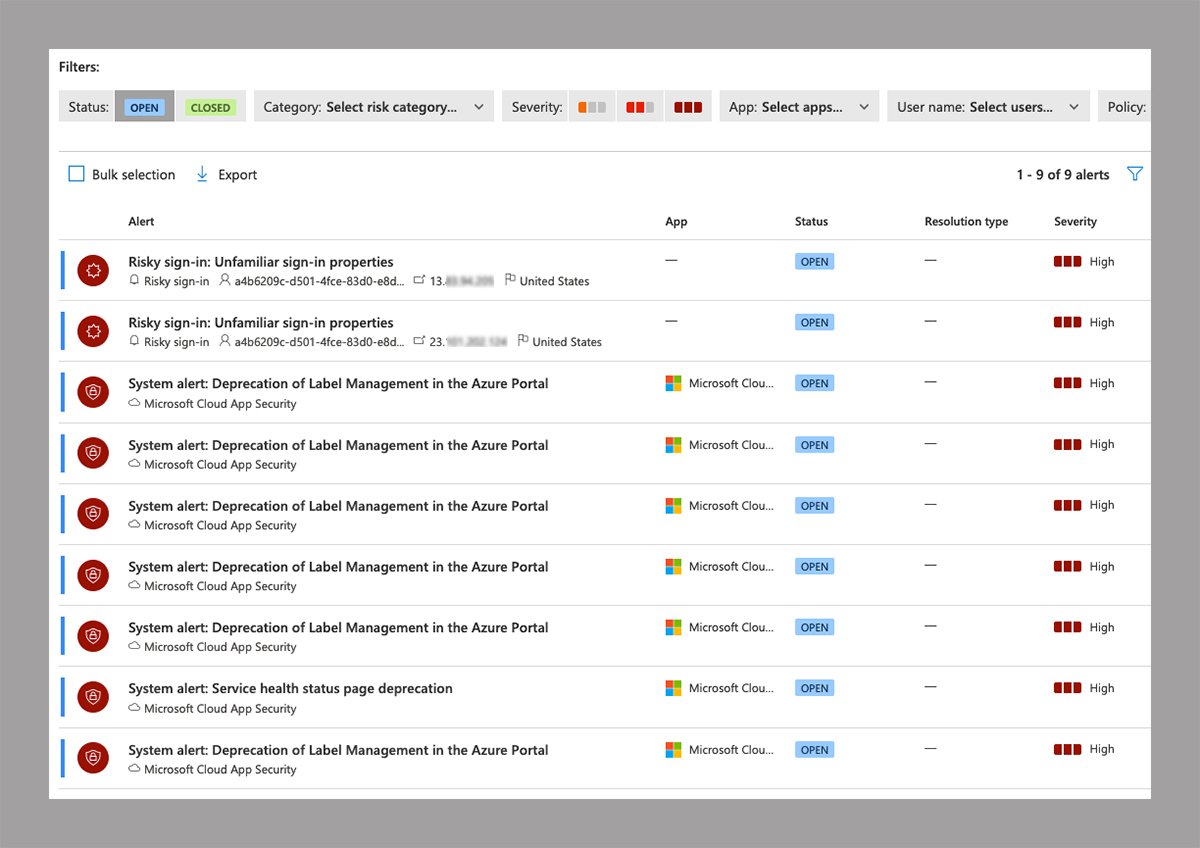Click the United States flag icon on first alert
The height and width of the screenshot is (848, 1200).
[x=511, y=281]
